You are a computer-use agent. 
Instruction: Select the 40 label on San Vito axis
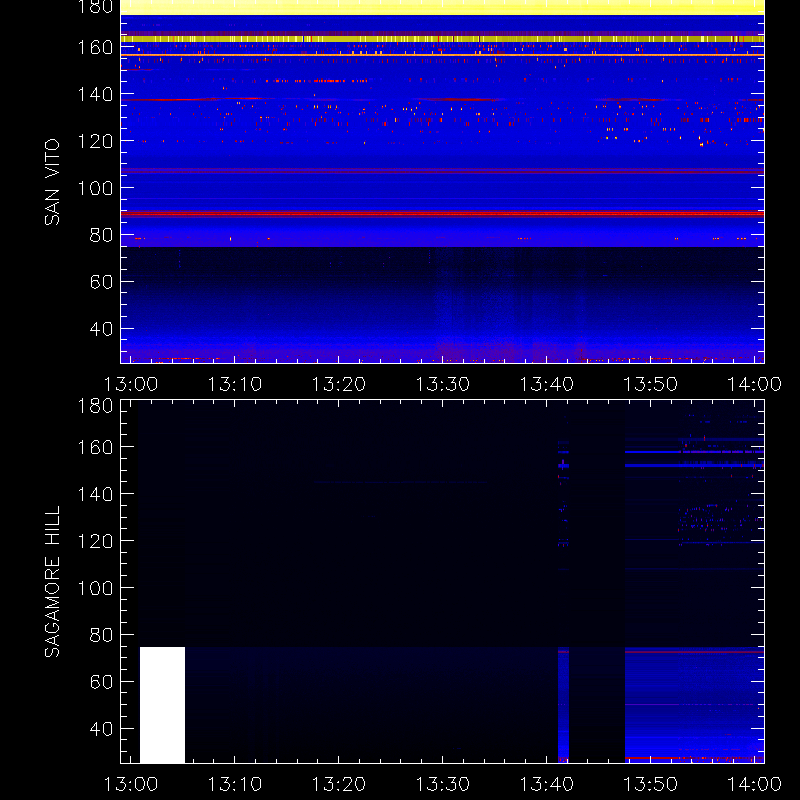click(x=101, y=329)
